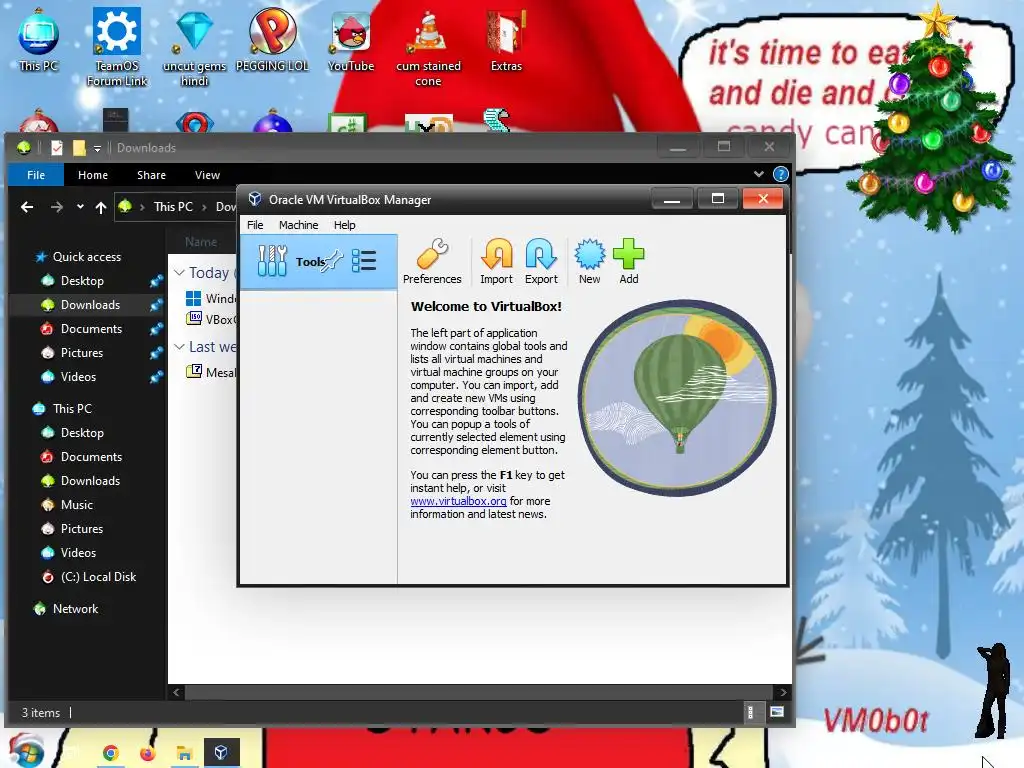The image size is (1024, 768).
Task: Select the Windows file under Today
Action: 212,298
